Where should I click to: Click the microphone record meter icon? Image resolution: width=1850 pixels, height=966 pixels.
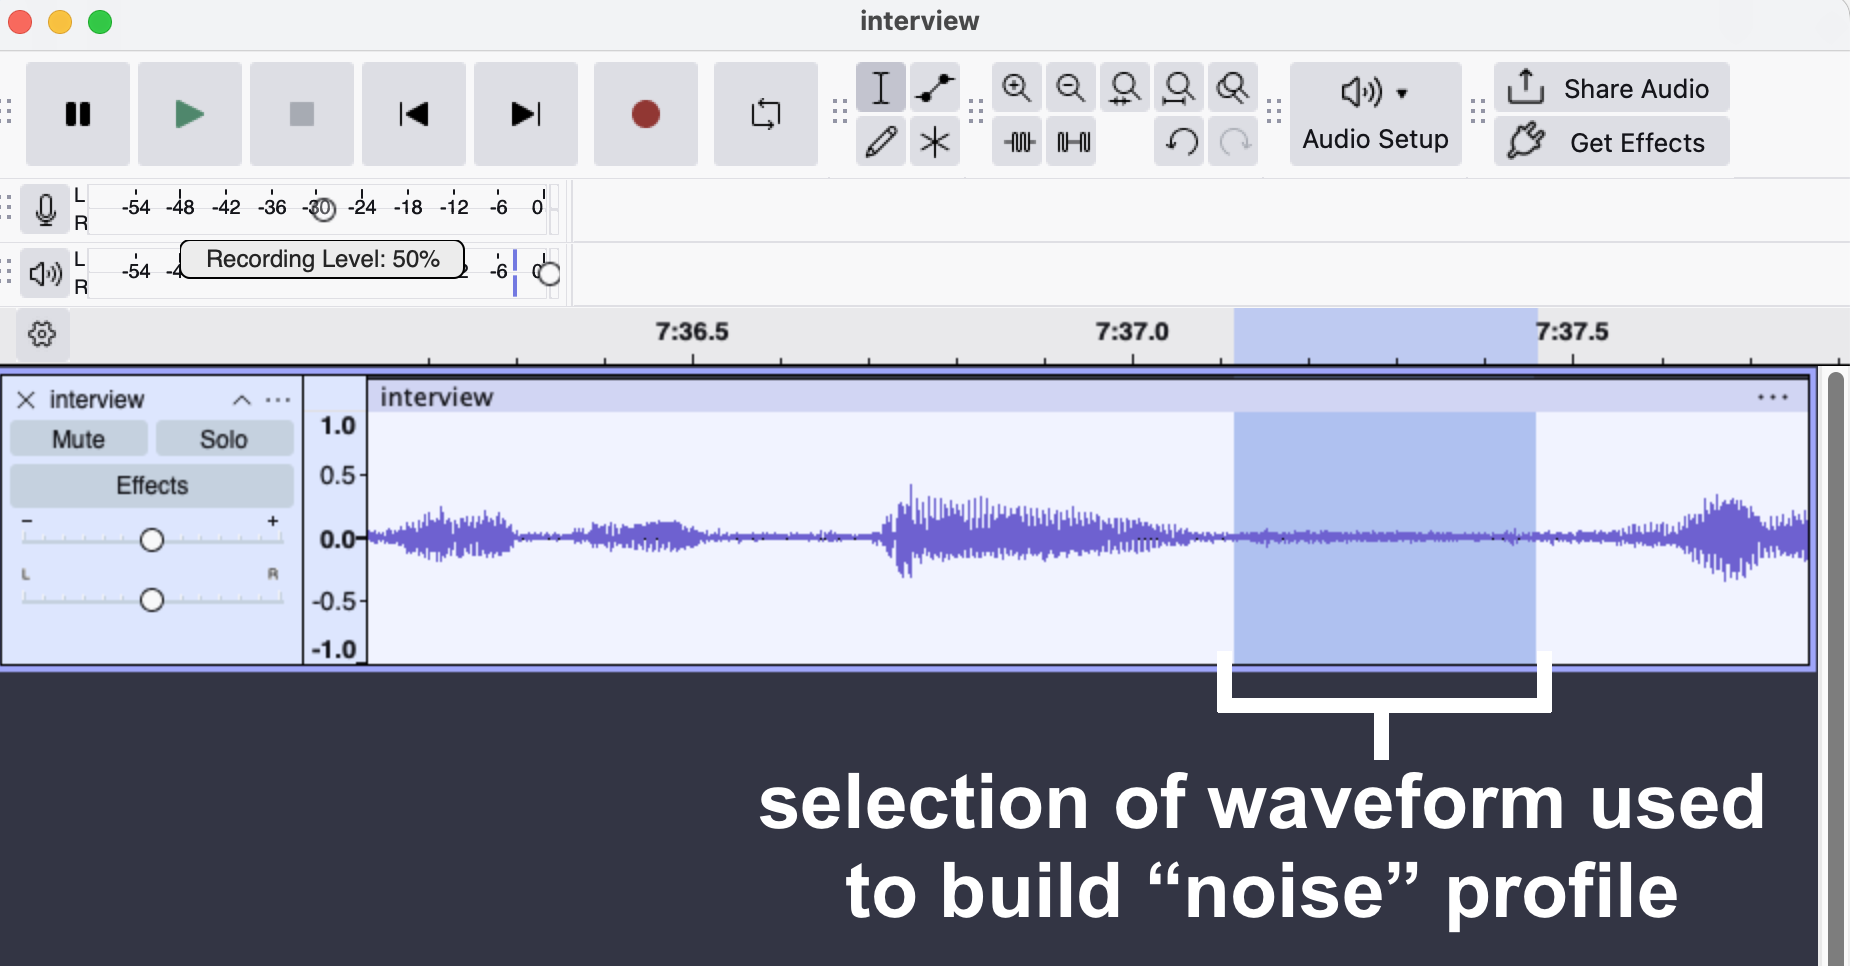point(45,209)
